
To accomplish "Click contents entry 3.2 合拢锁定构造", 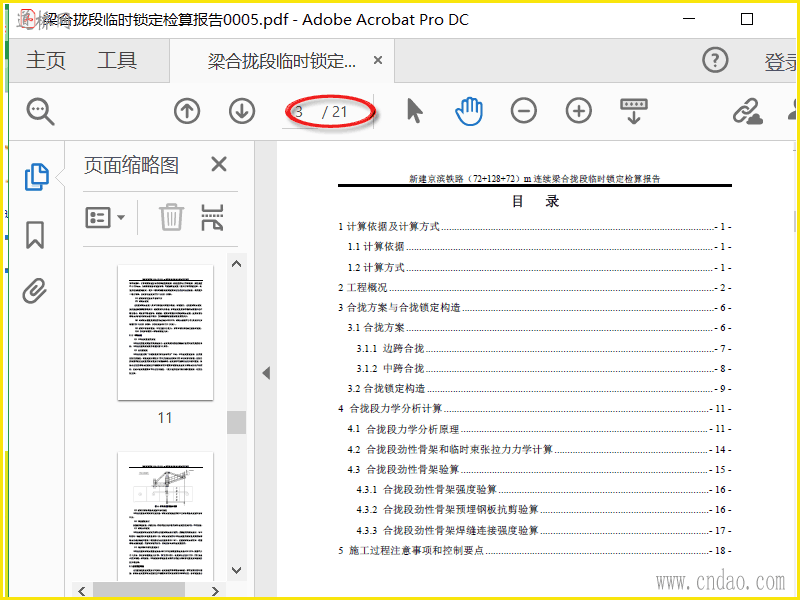I will tap(539, 389).
